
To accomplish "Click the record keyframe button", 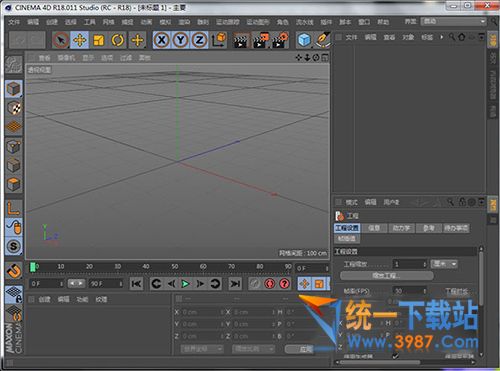I will tap(255, 284).
